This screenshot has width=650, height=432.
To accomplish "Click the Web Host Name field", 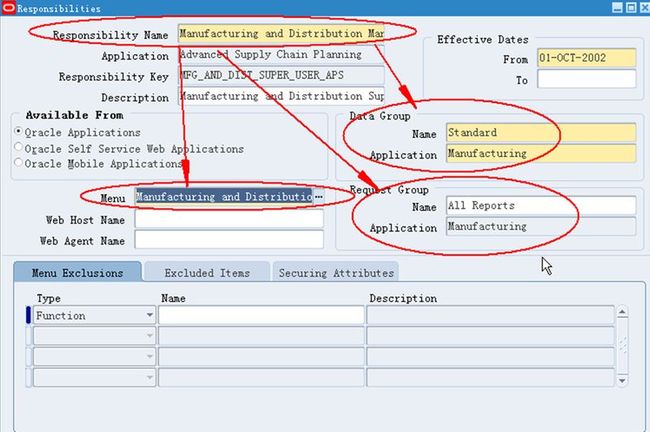I will point(229,219).
